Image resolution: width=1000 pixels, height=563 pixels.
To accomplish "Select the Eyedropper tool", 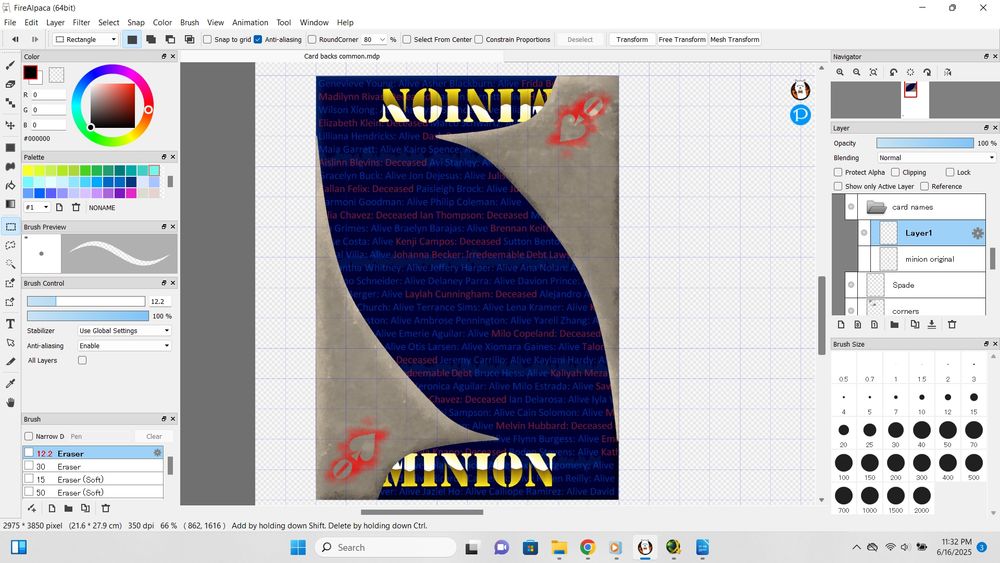I will coord(10,383).
